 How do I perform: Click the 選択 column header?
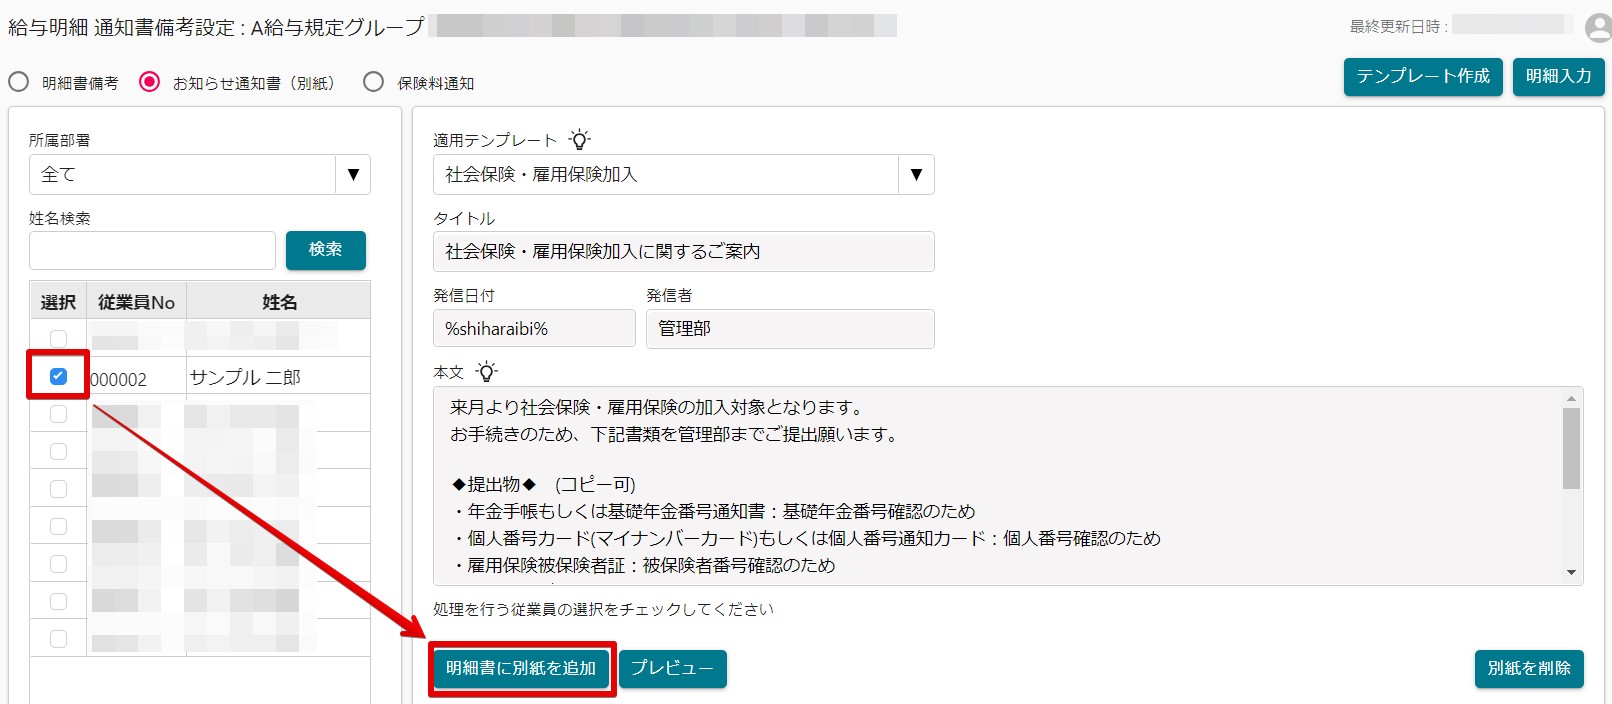[58, 301]
